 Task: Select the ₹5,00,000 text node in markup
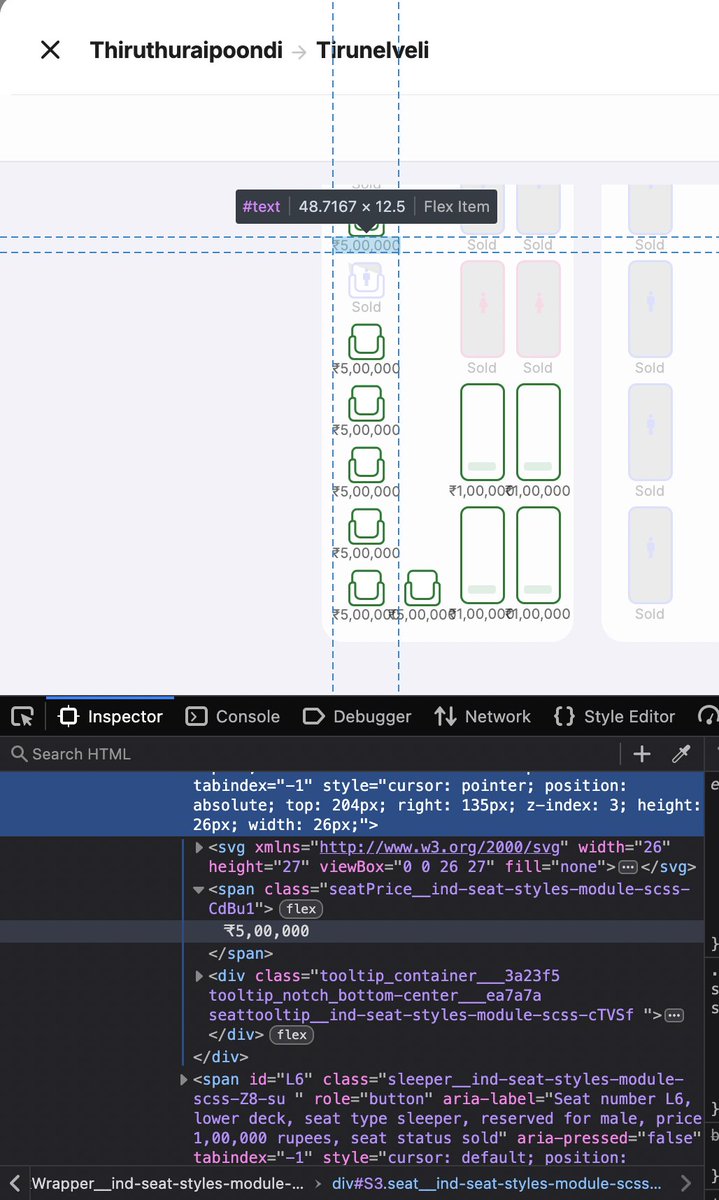point(267,931)
